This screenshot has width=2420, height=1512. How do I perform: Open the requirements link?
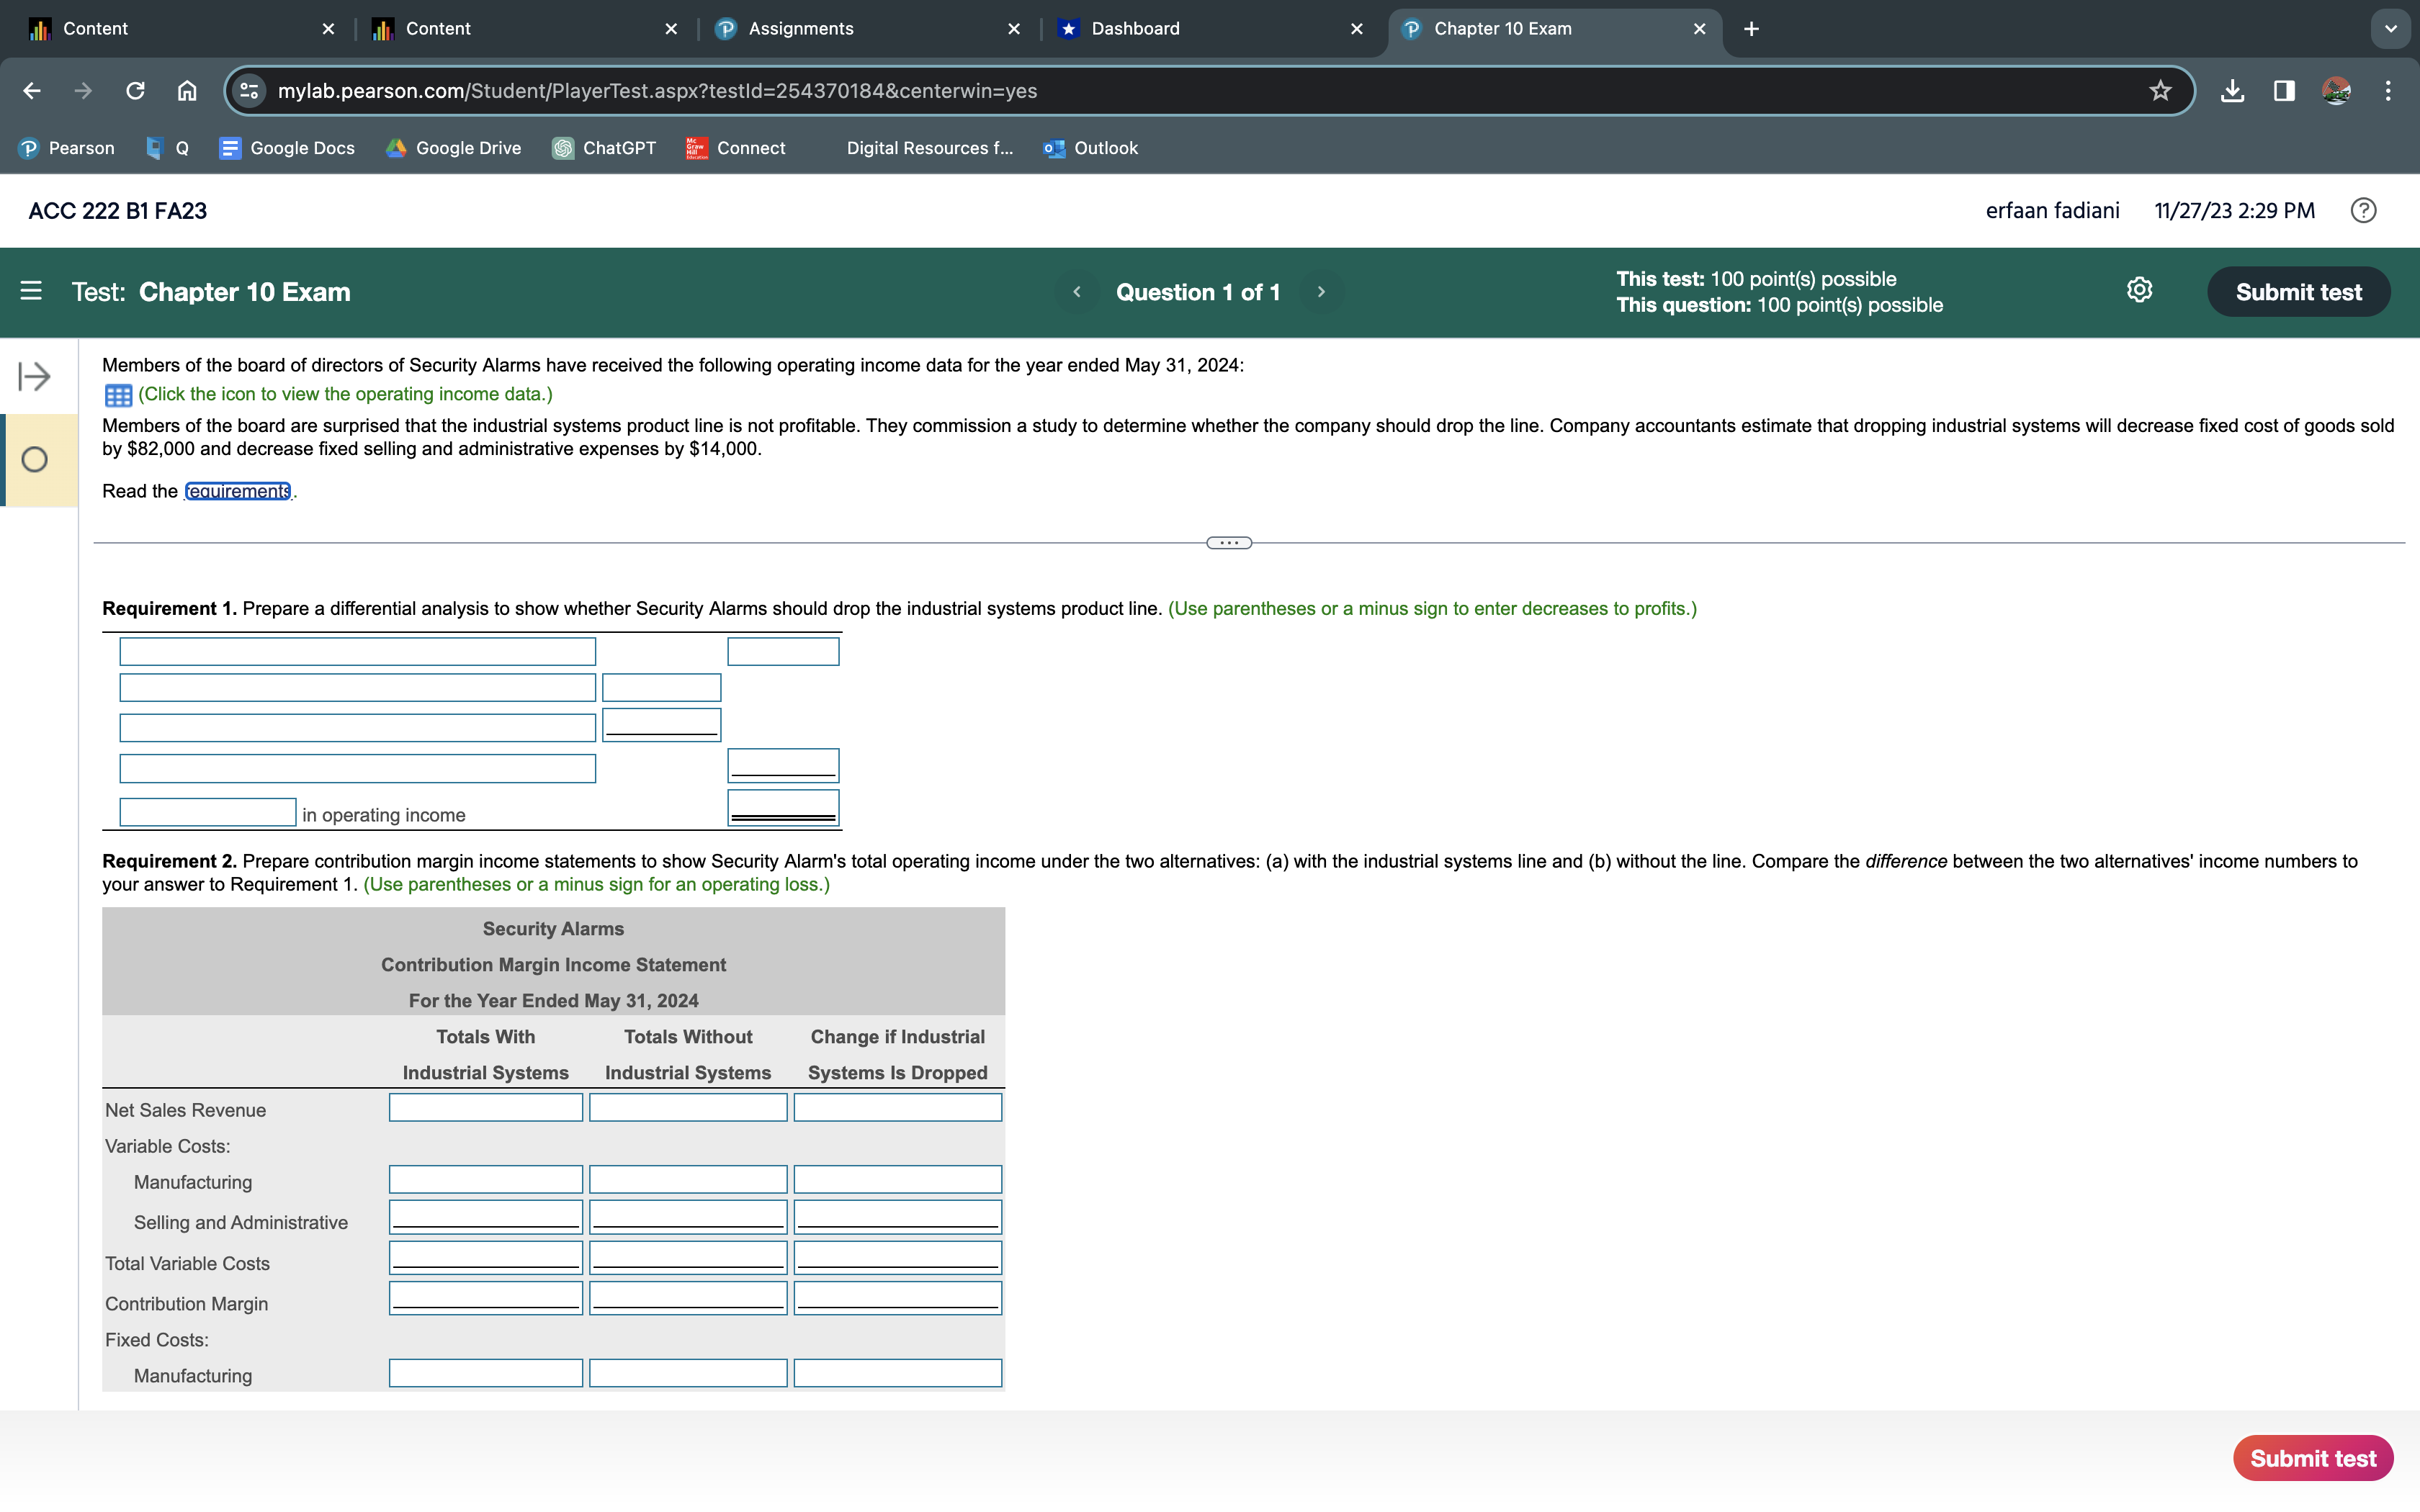(238, 491)
